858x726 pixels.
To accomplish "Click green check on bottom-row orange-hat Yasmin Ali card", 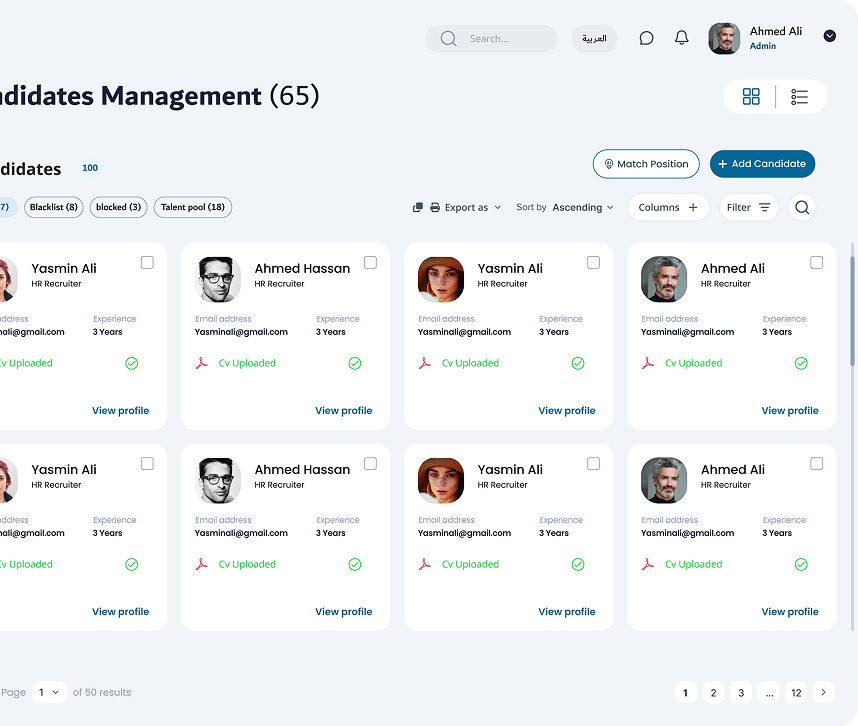I will click(x=578, y=564).
